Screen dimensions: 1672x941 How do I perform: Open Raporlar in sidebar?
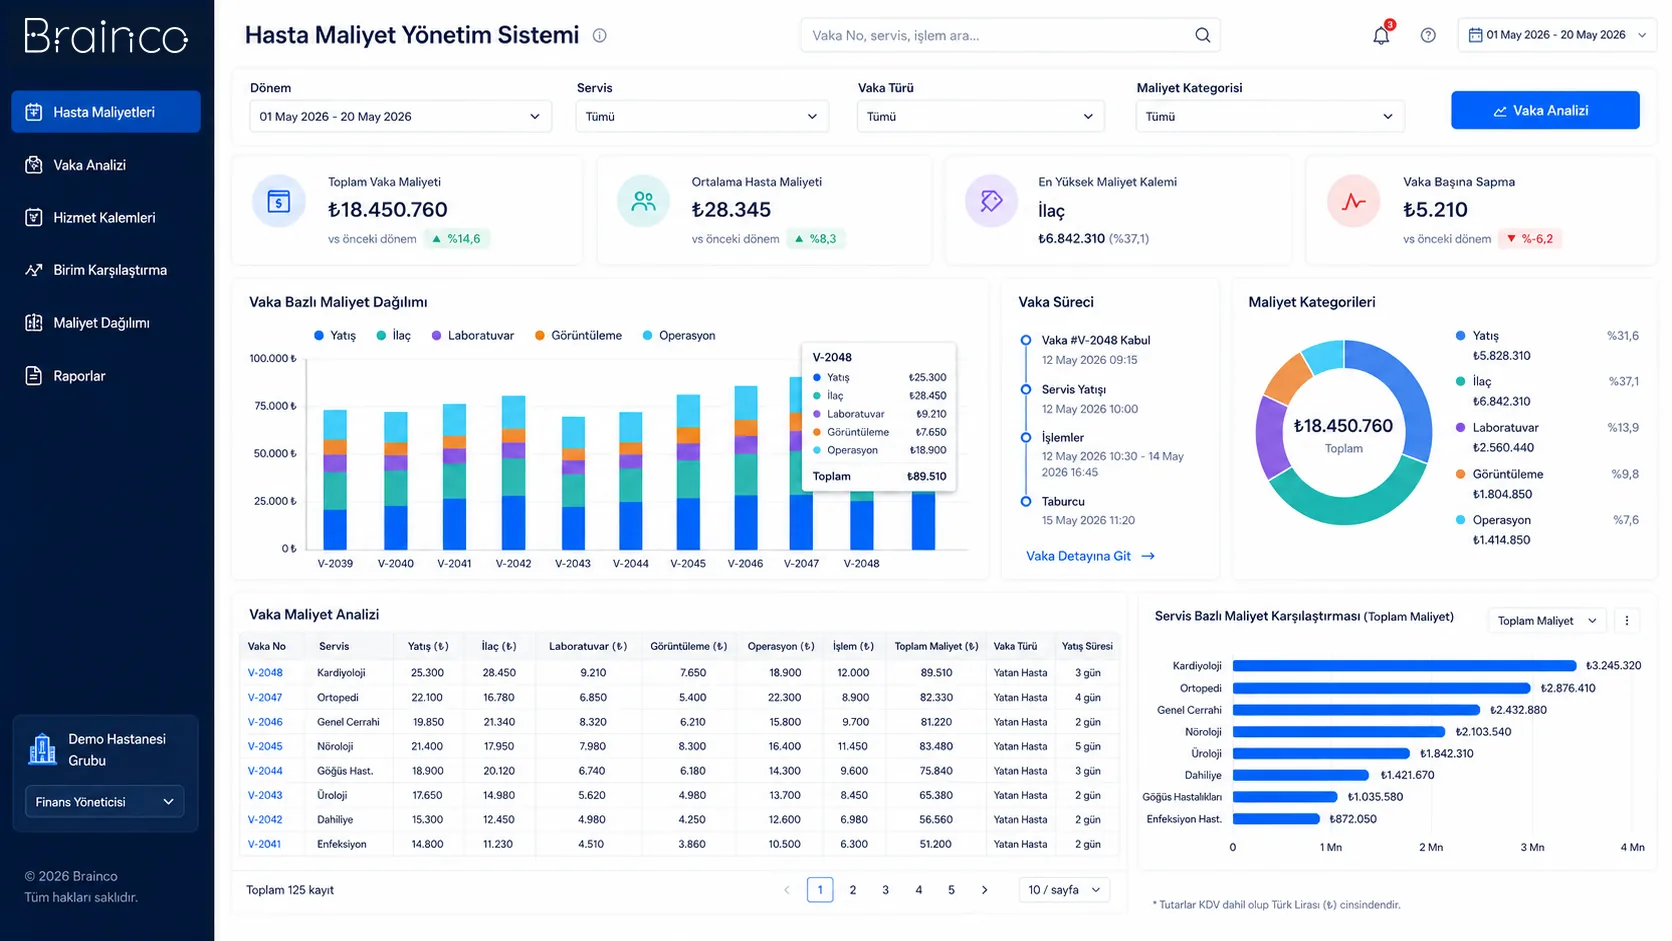pyautogui.click(x=106, y=376)
